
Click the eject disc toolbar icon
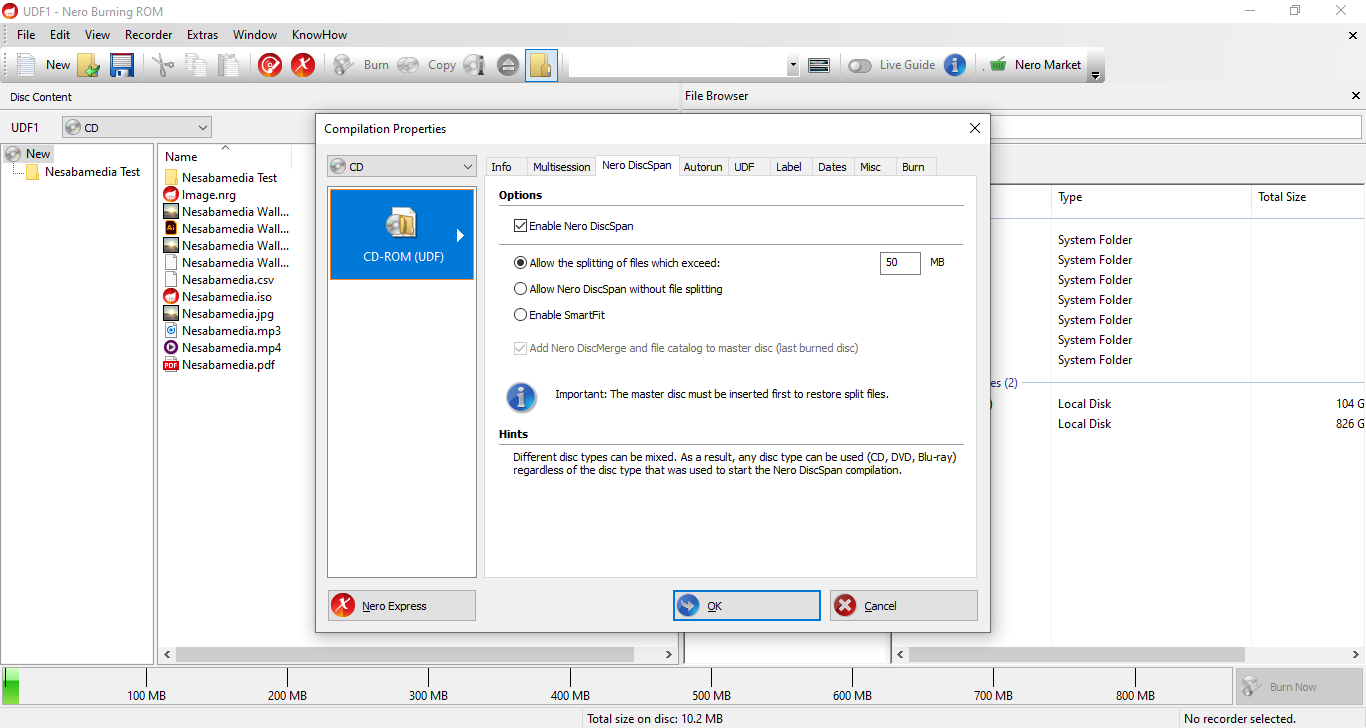pyautogui.click(x=508, y=65)
